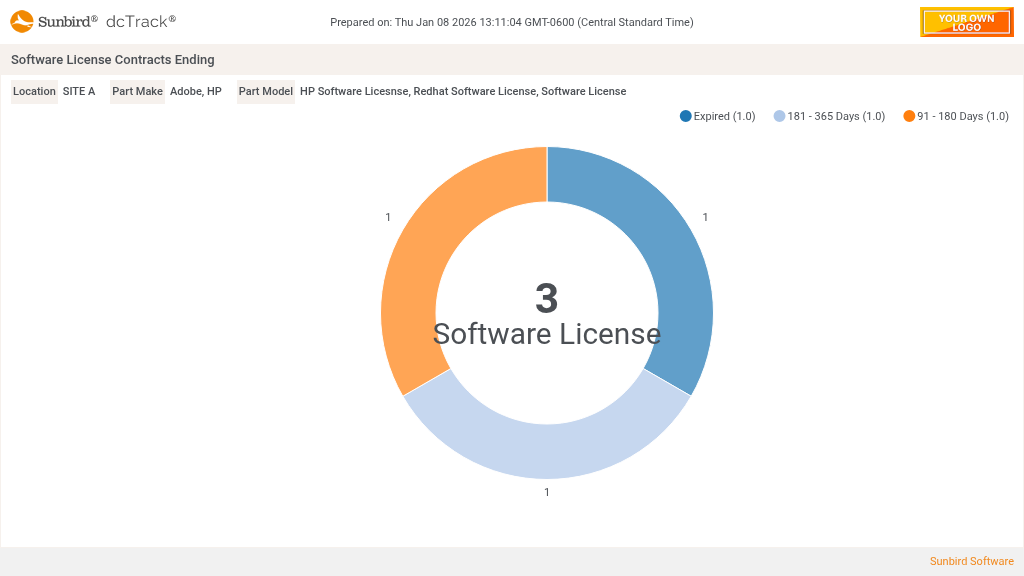Click the Part Model filter label

(x=265, y=92)
